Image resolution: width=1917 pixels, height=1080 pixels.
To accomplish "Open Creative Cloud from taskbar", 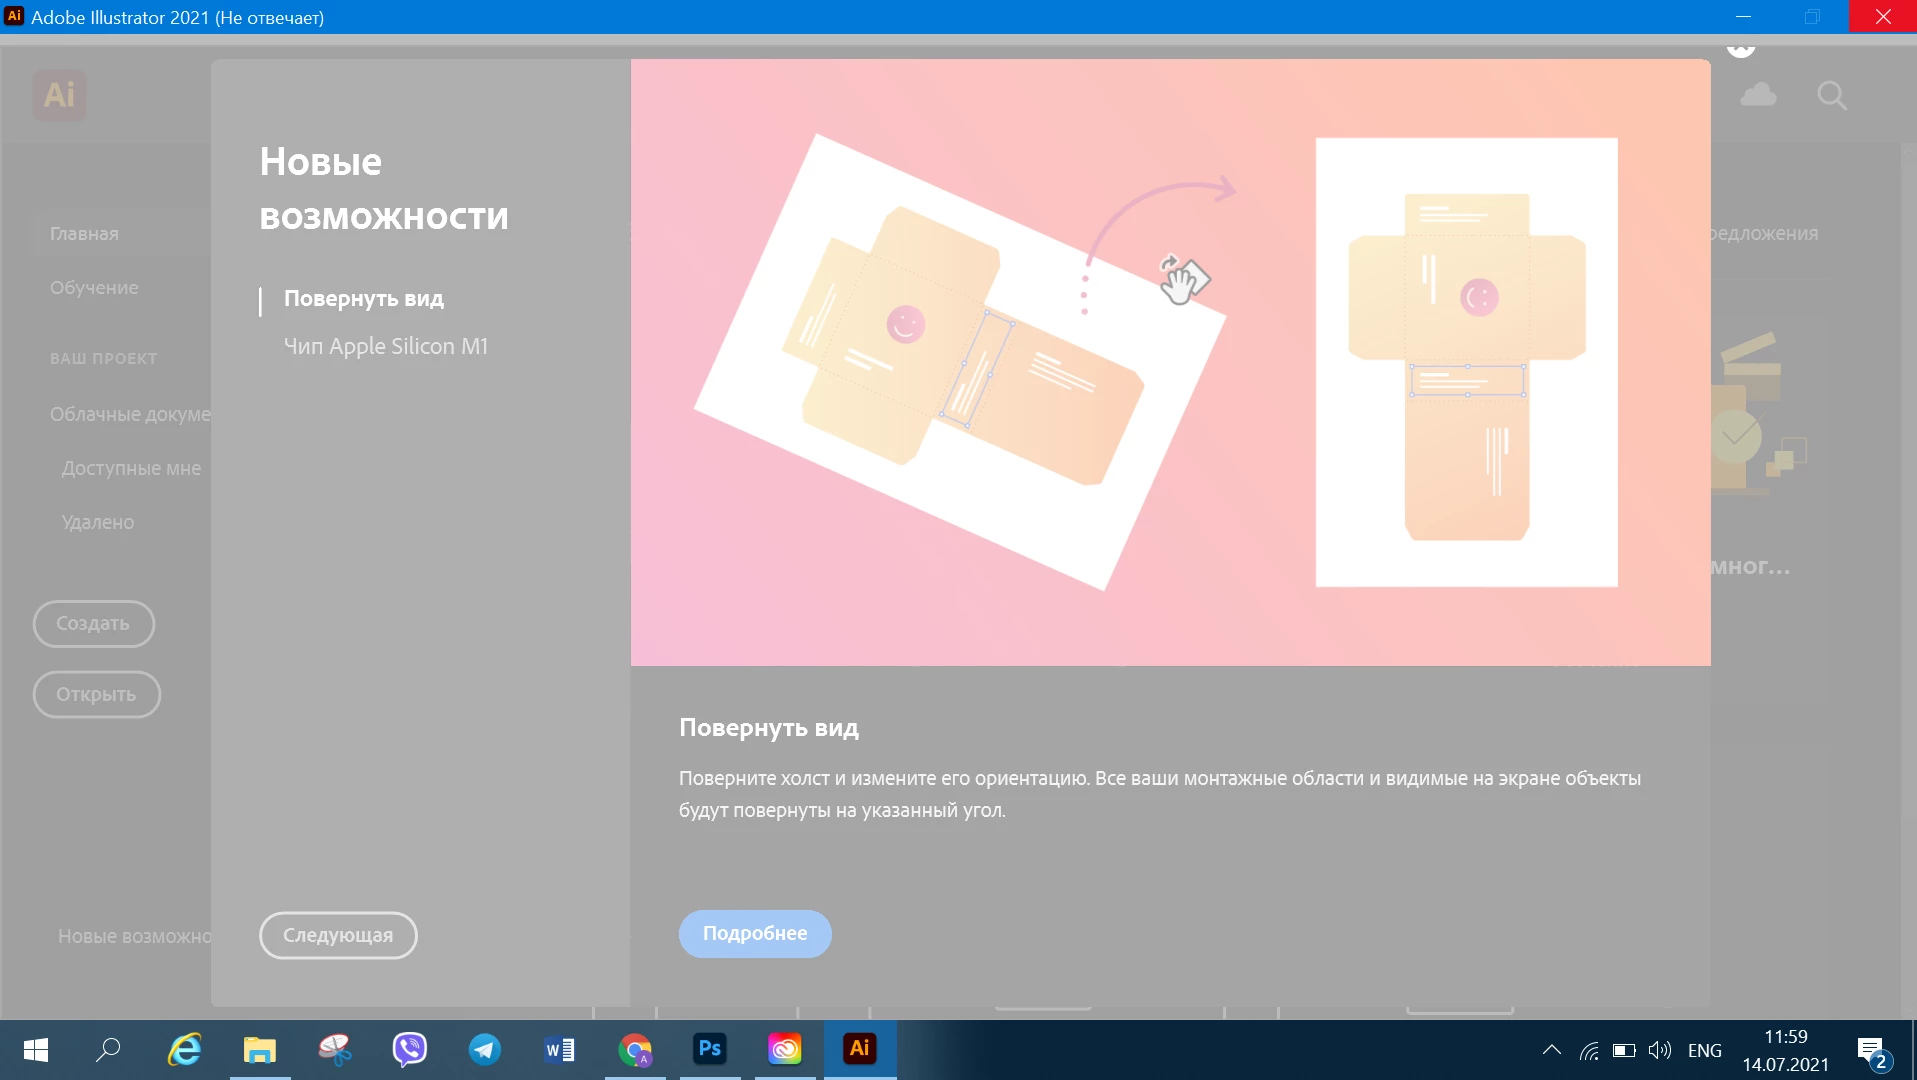I will pyautogui.click(x=785, y=1050).
